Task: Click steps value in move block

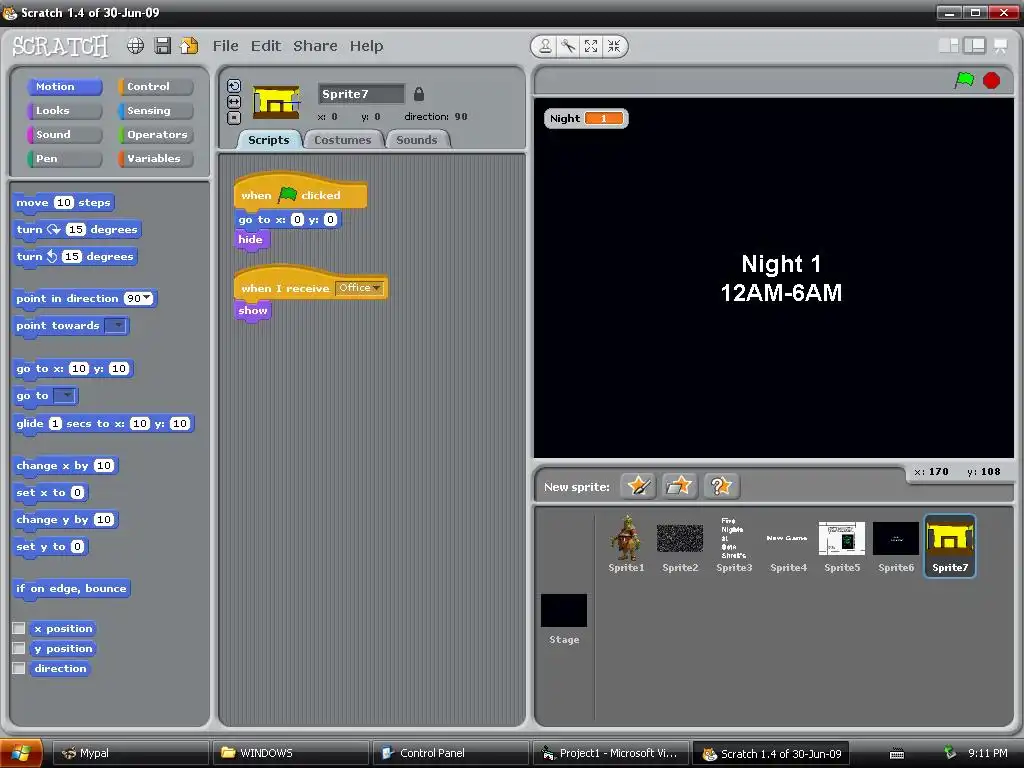Action: [63, 202]
